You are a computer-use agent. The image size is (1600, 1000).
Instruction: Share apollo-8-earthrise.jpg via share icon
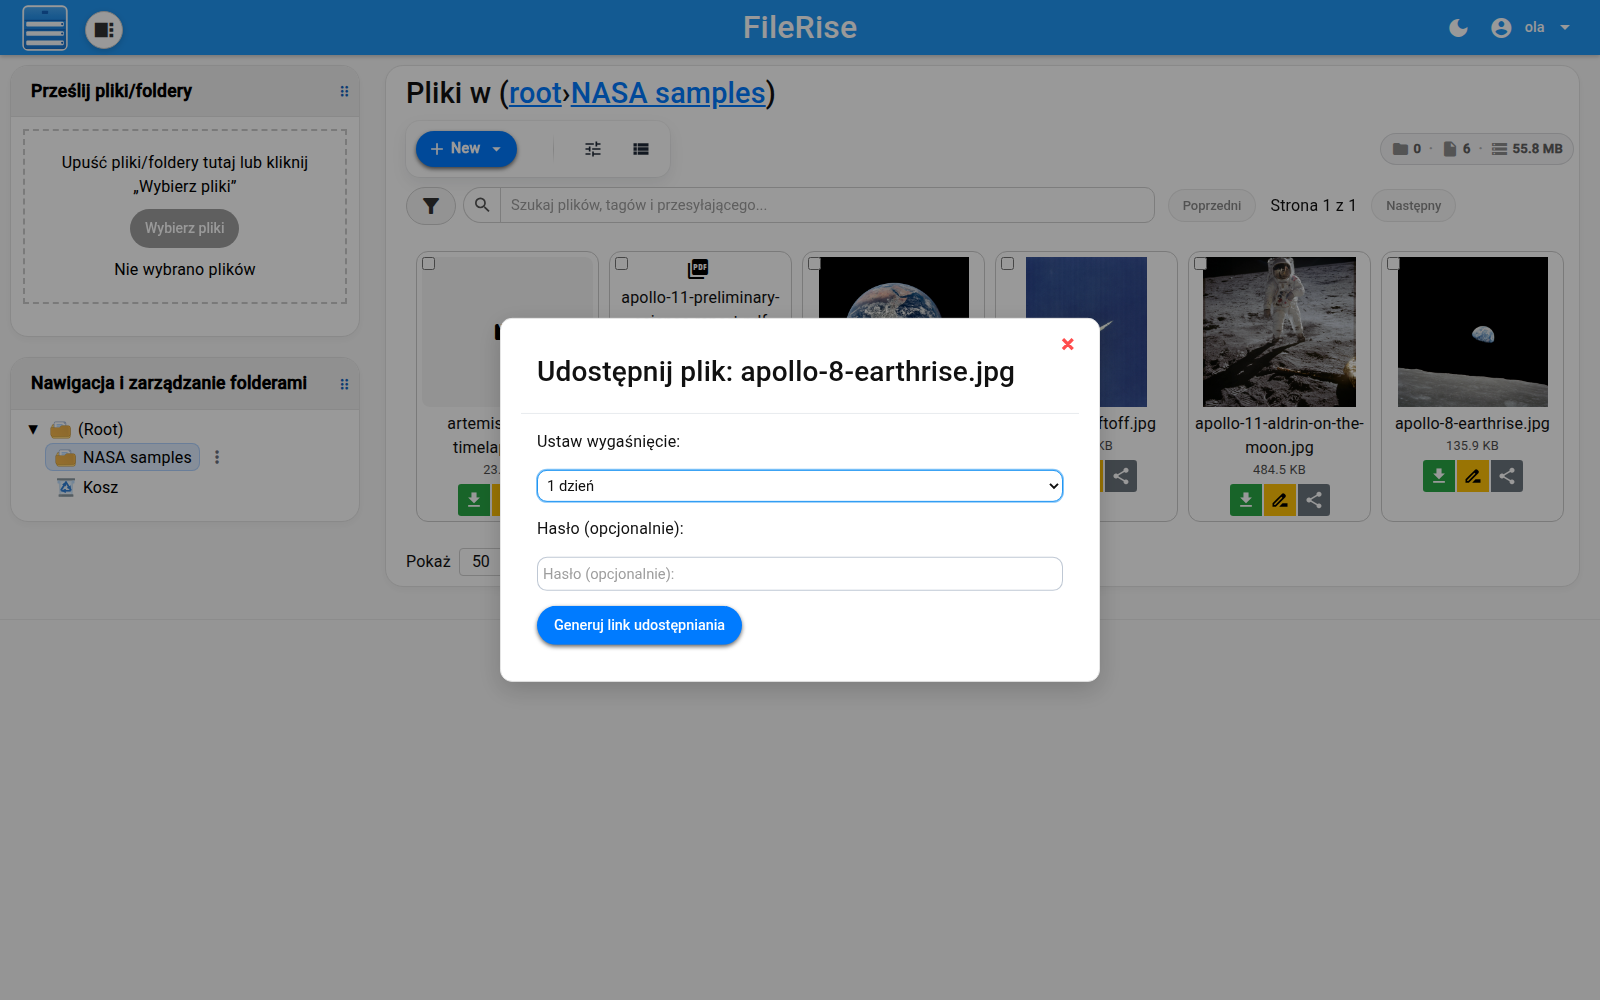[x=1507, y=476]
